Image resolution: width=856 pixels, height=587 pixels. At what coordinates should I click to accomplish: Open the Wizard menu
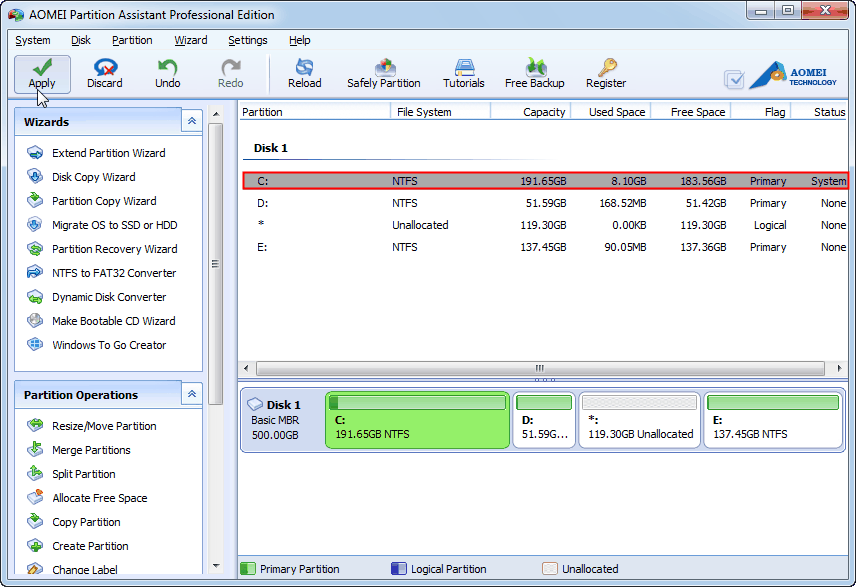click(x=191, y=40)
